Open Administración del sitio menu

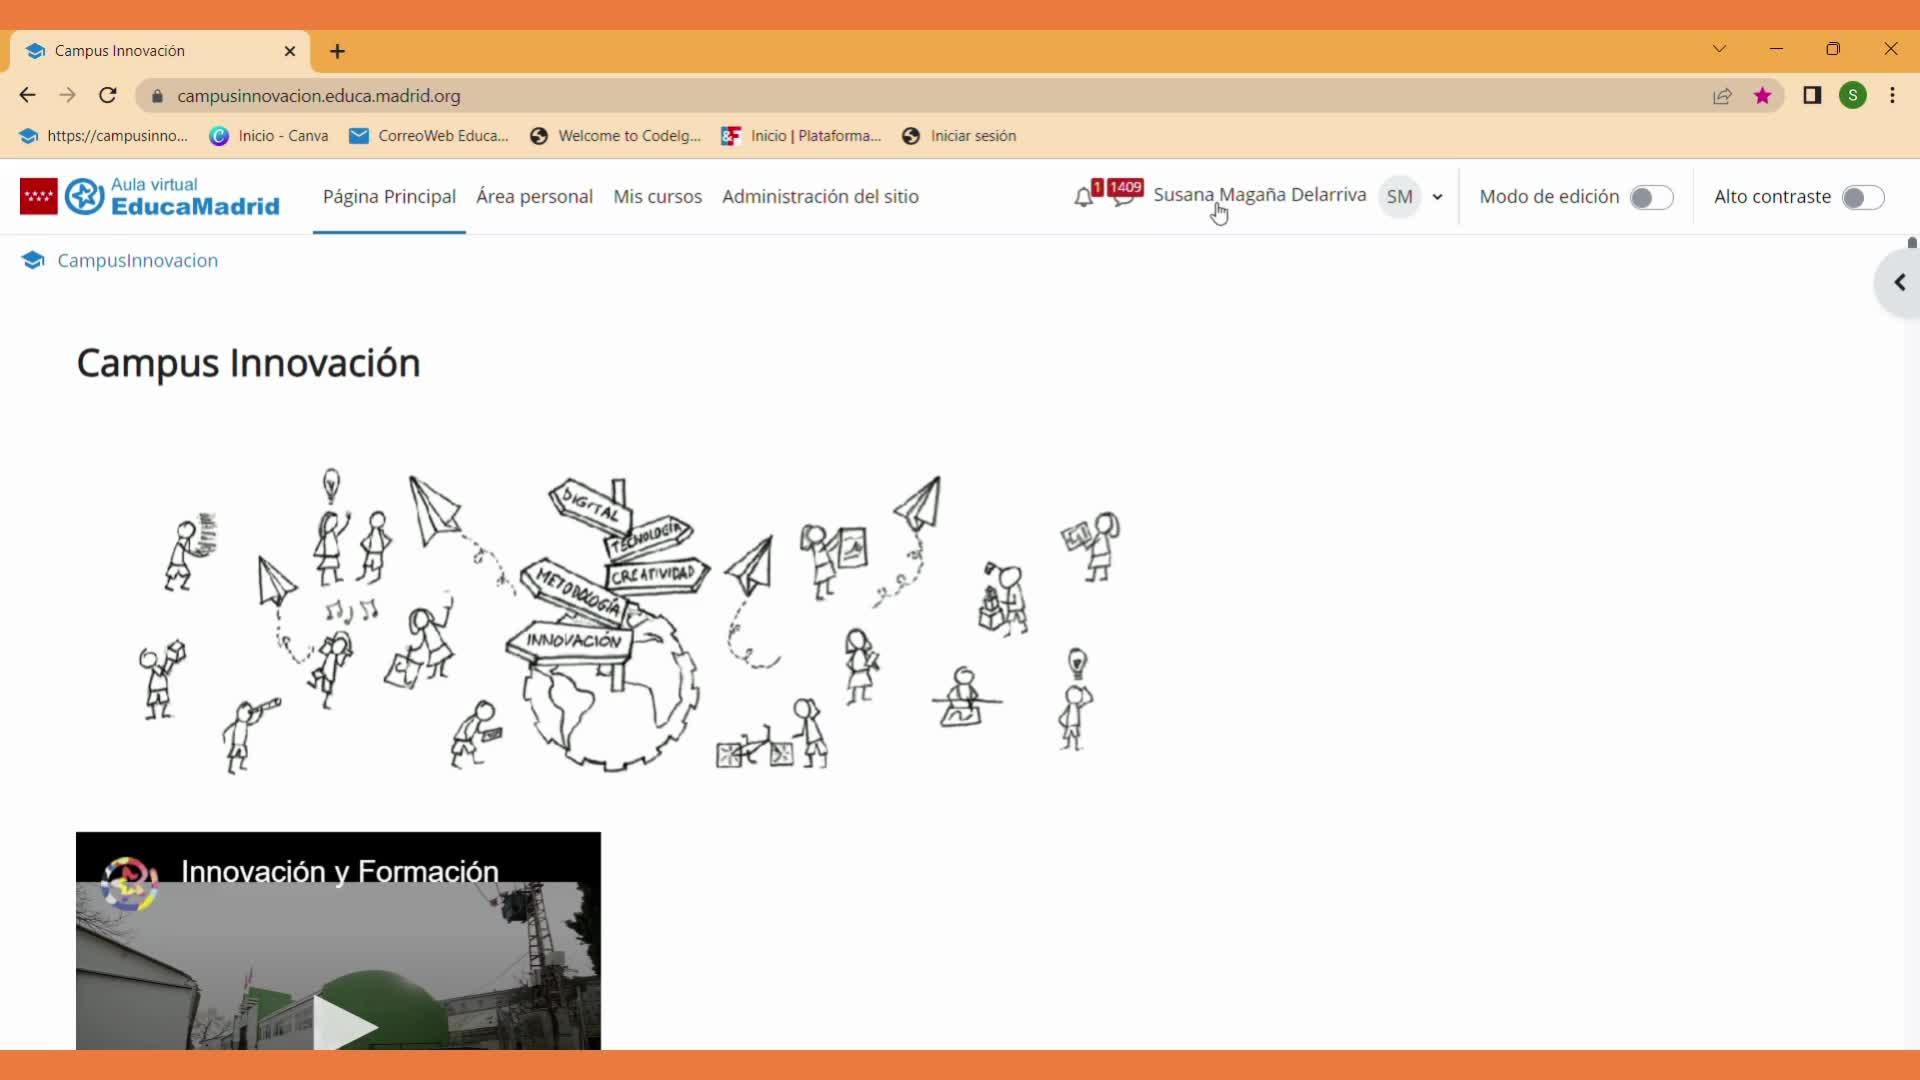click(820, 197)
